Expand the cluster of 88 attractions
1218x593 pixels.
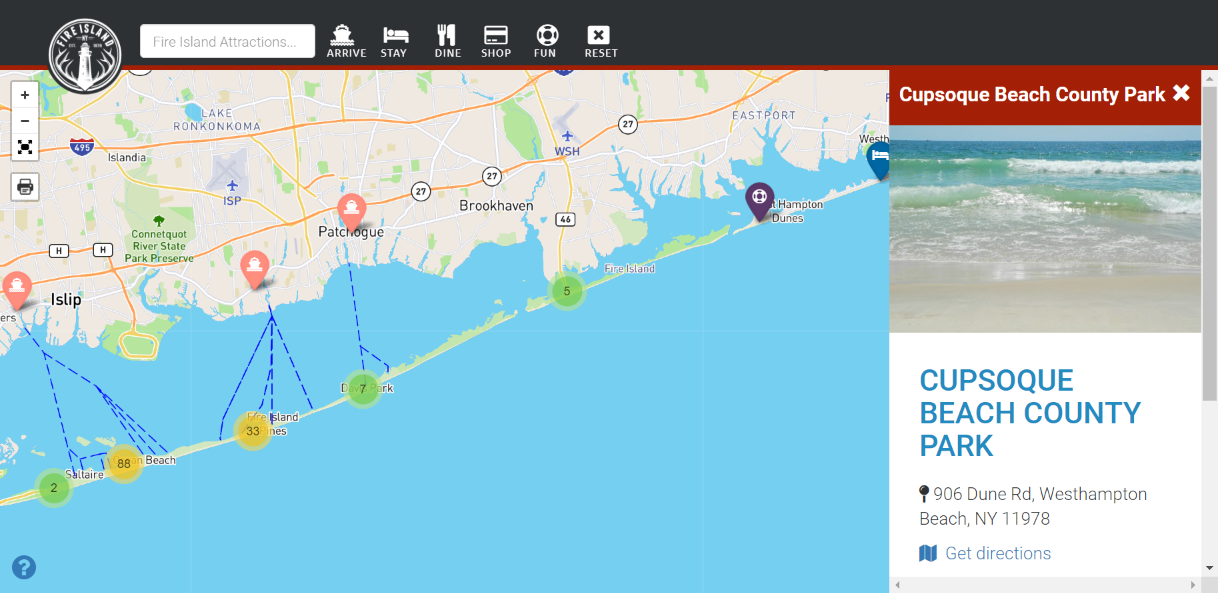[x=123, y=463]
